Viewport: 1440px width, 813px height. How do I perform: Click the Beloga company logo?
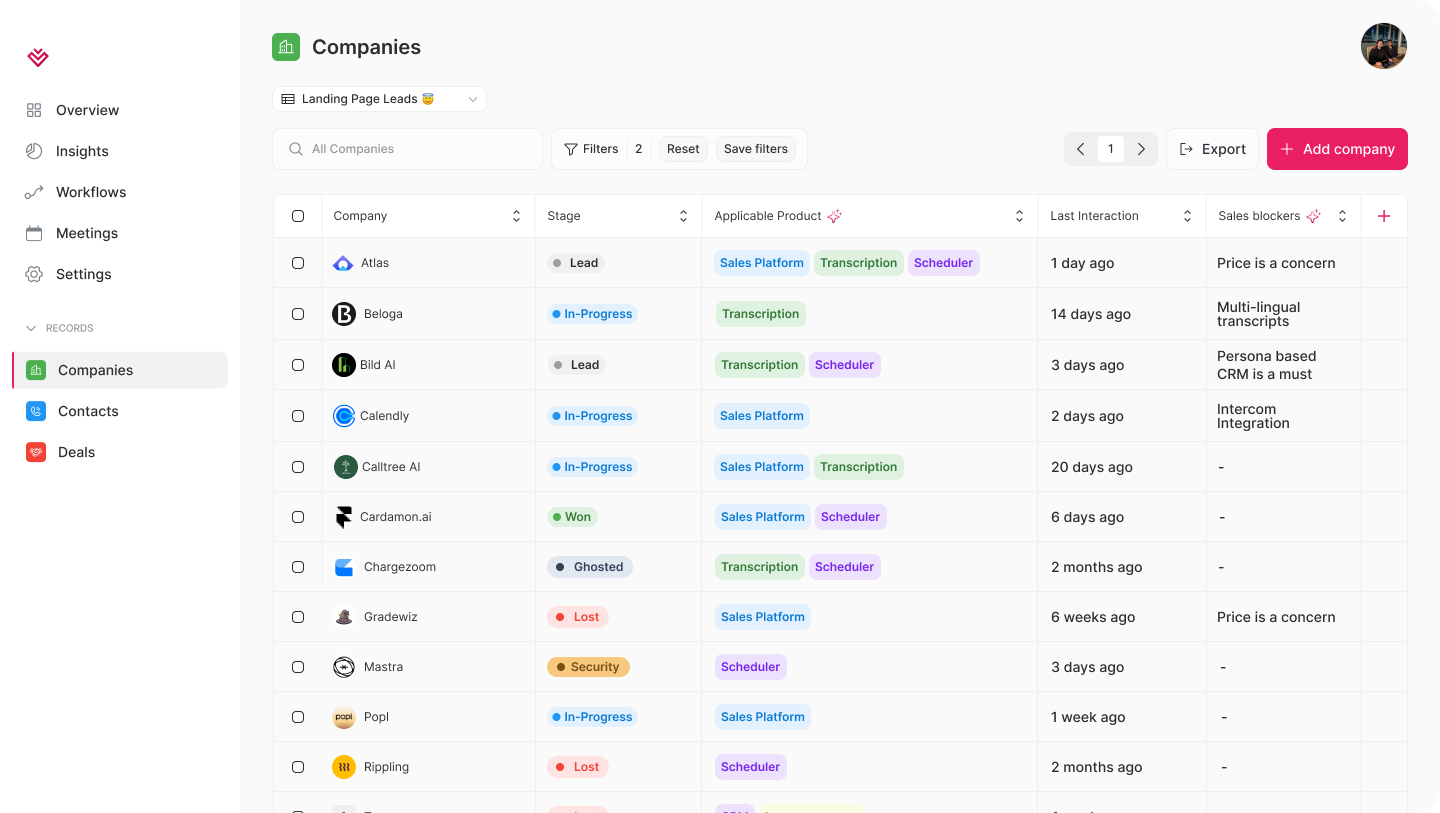pos(344,314)
